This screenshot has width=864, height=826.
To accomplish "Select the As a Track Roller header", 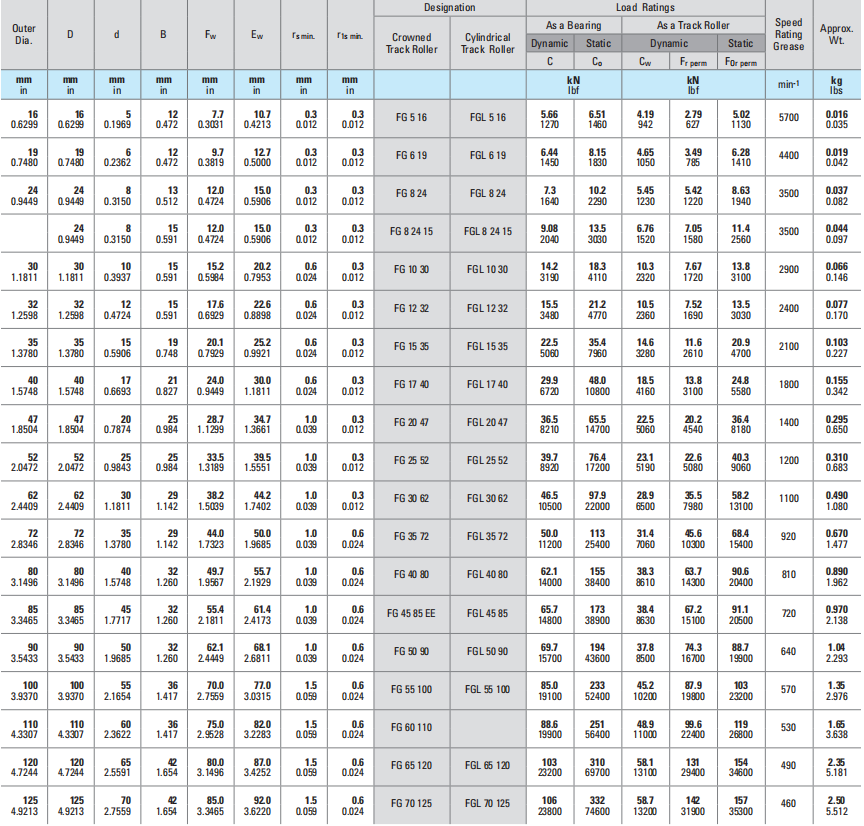I will (693, 25).
